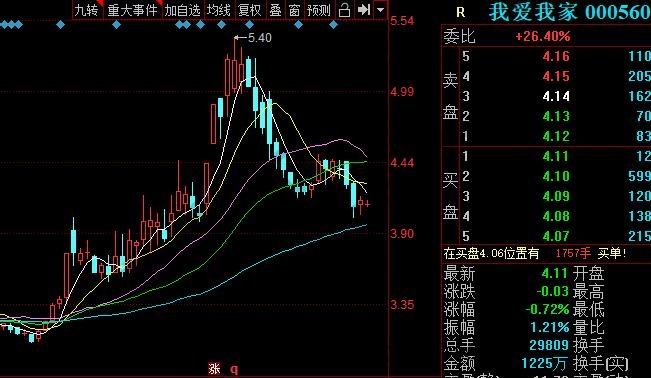The width and height of the screenshot is (651, 378).
Task: Click the red q marker at chart bottom
Action: [234, 369]
